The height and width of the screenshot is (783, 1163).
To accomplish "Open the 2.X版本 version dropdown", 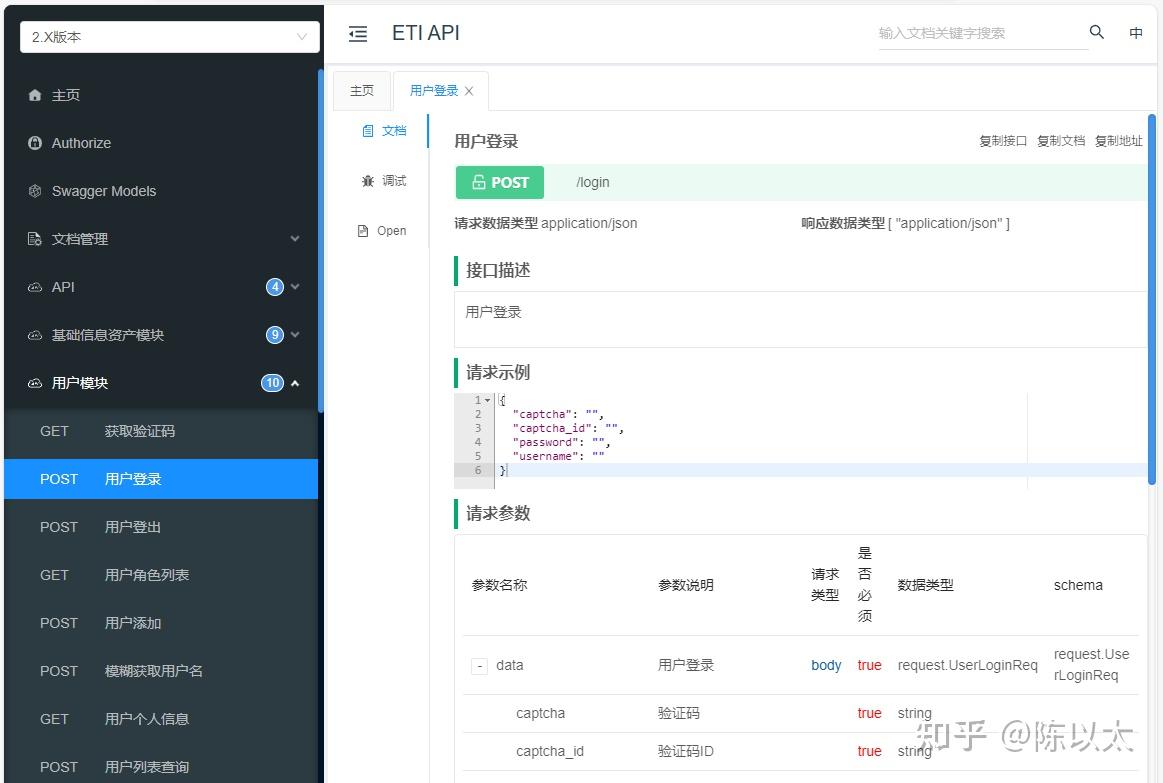I will (170, 36).
